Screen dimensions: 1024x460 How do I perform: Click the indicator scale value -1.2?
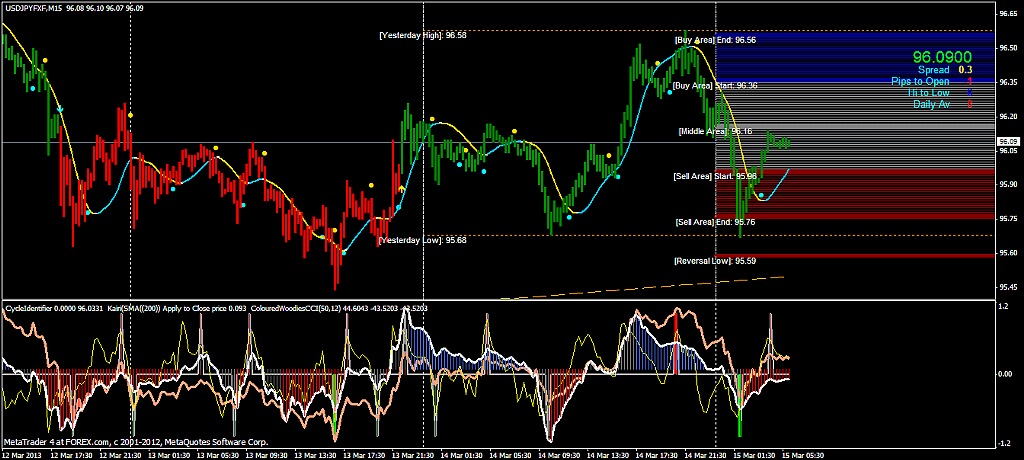pyautogui.click(x=1004, y=443)
